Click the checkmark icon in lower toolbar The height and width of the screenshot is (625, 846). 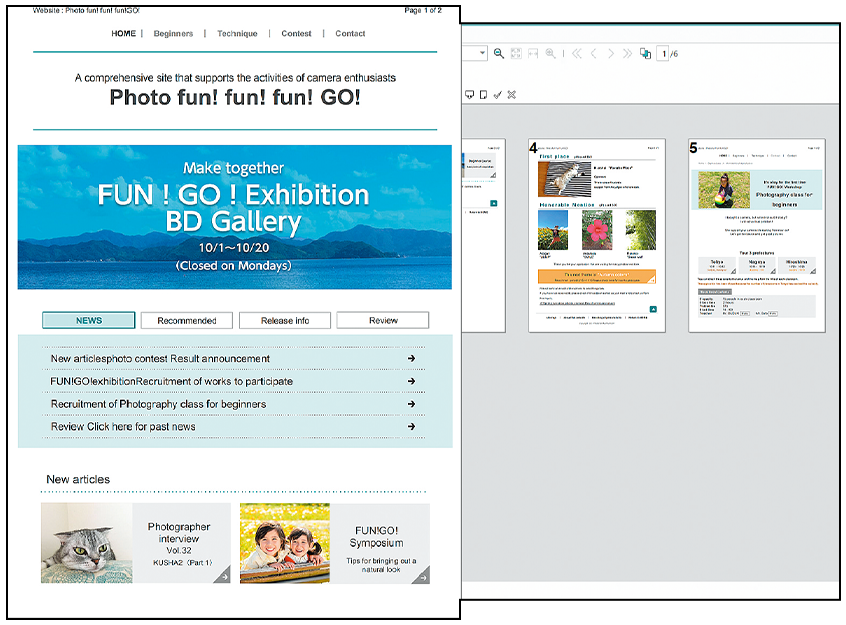pos(497,95)
